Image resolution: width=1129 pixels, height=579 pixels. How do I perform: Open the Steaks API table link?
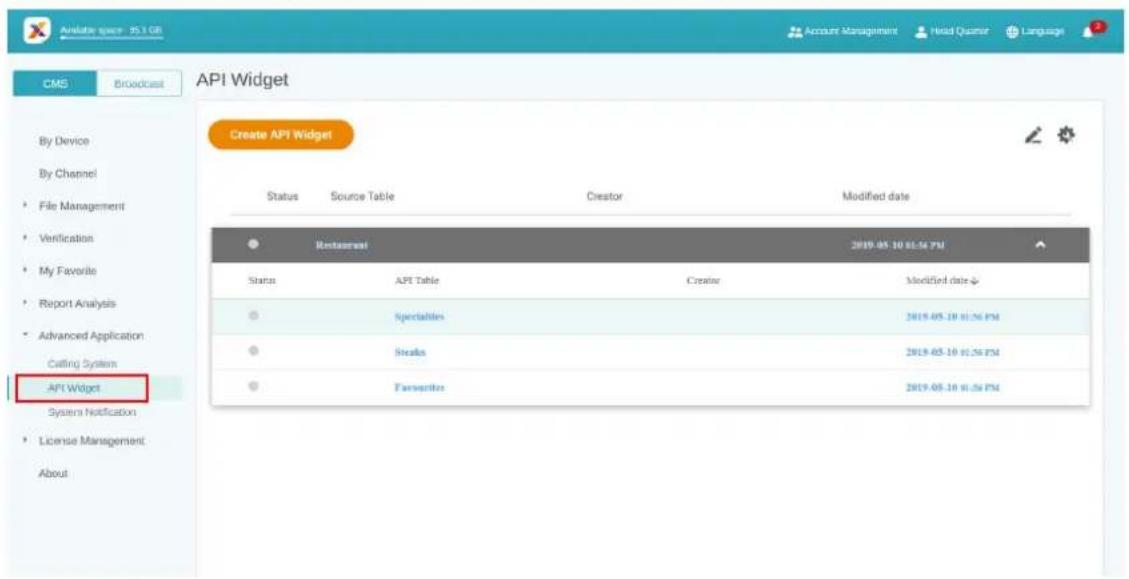pyautogui.click(x=410, y=352)
